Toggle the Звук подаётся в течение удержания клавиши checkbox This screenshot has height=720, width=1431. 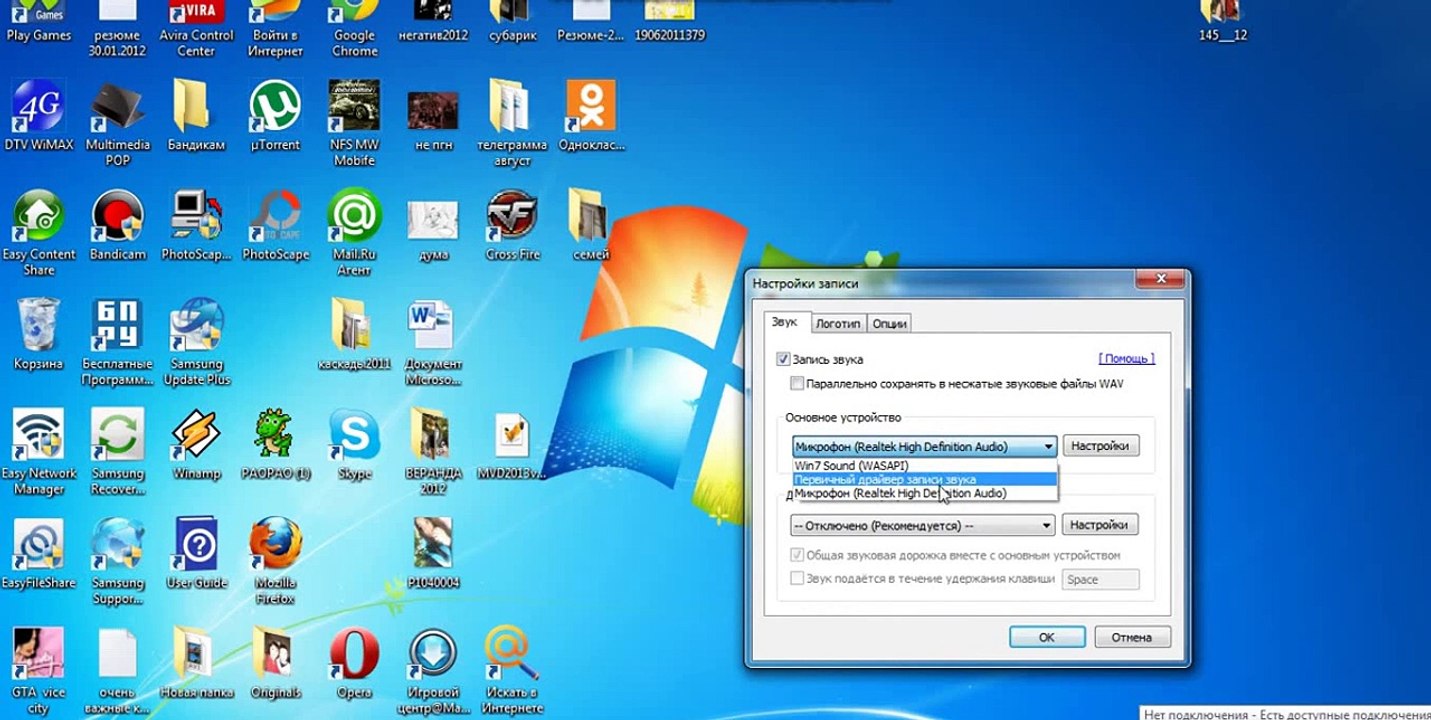pyautogui.click(x=797, y=578)
